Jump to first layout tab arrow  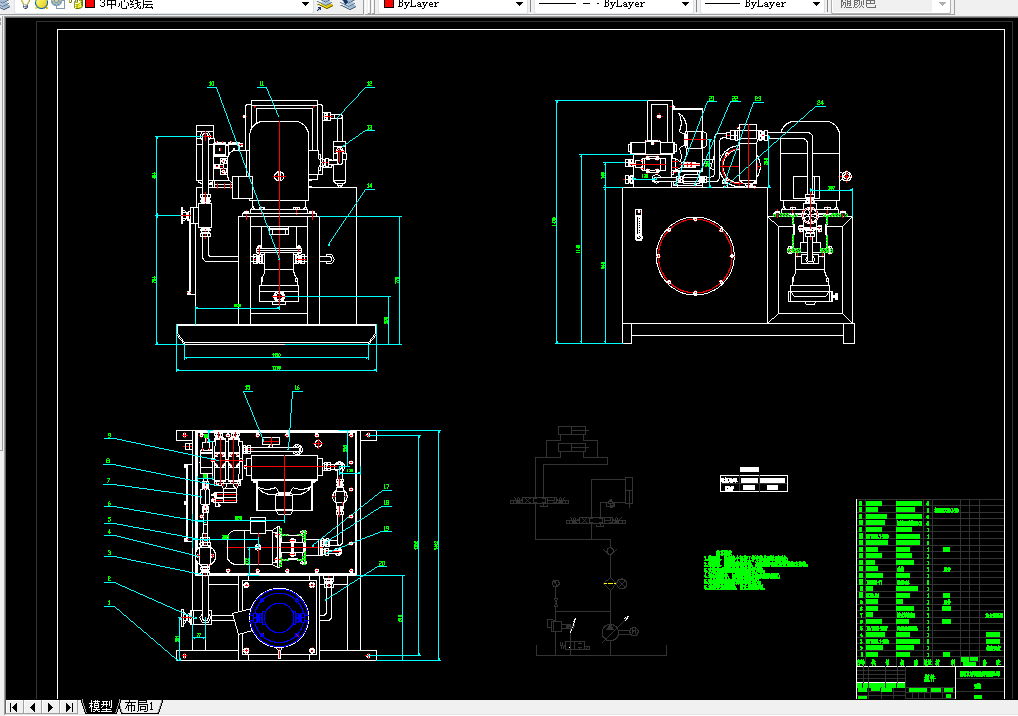pos(13,707)
